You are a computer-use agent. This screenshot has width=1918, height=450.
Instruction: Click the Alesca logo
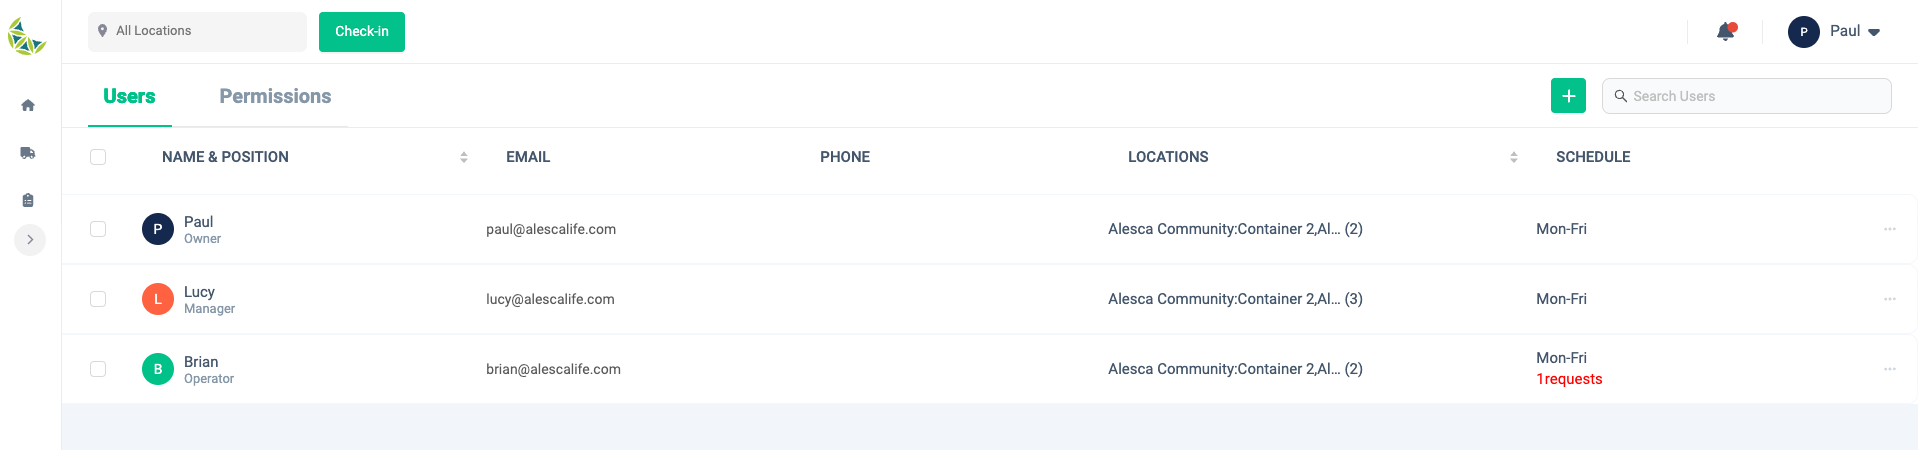(27, 37)
